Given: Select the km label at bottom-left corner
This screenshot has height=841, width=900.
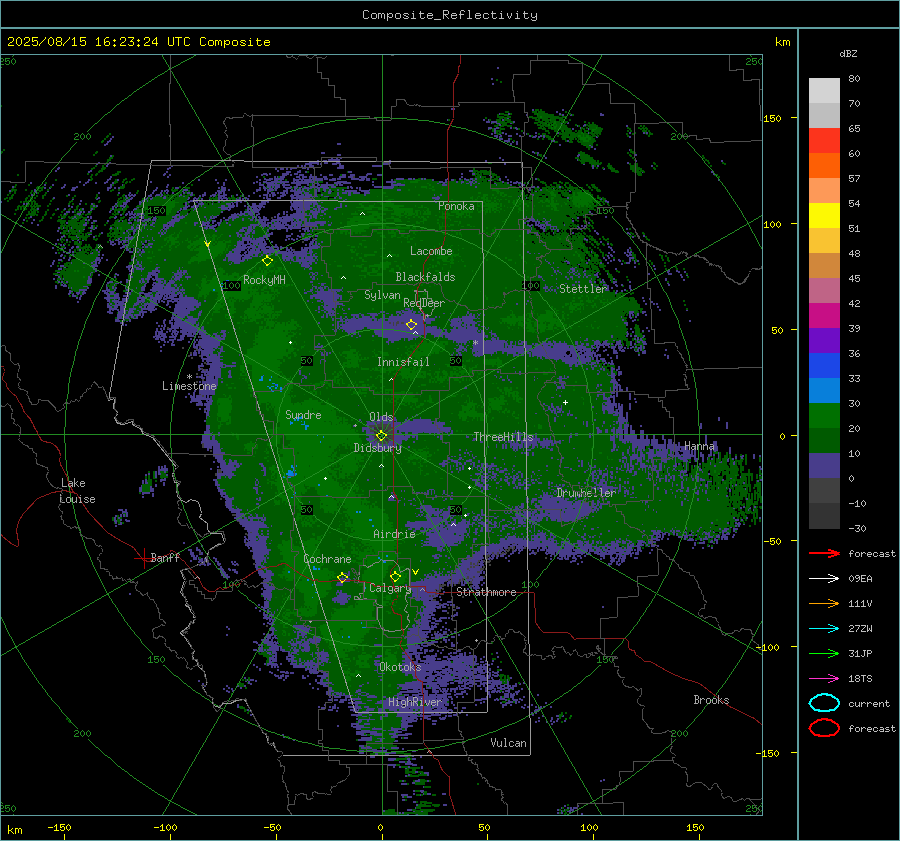Looking at the screenshot, I should (15, 830).
